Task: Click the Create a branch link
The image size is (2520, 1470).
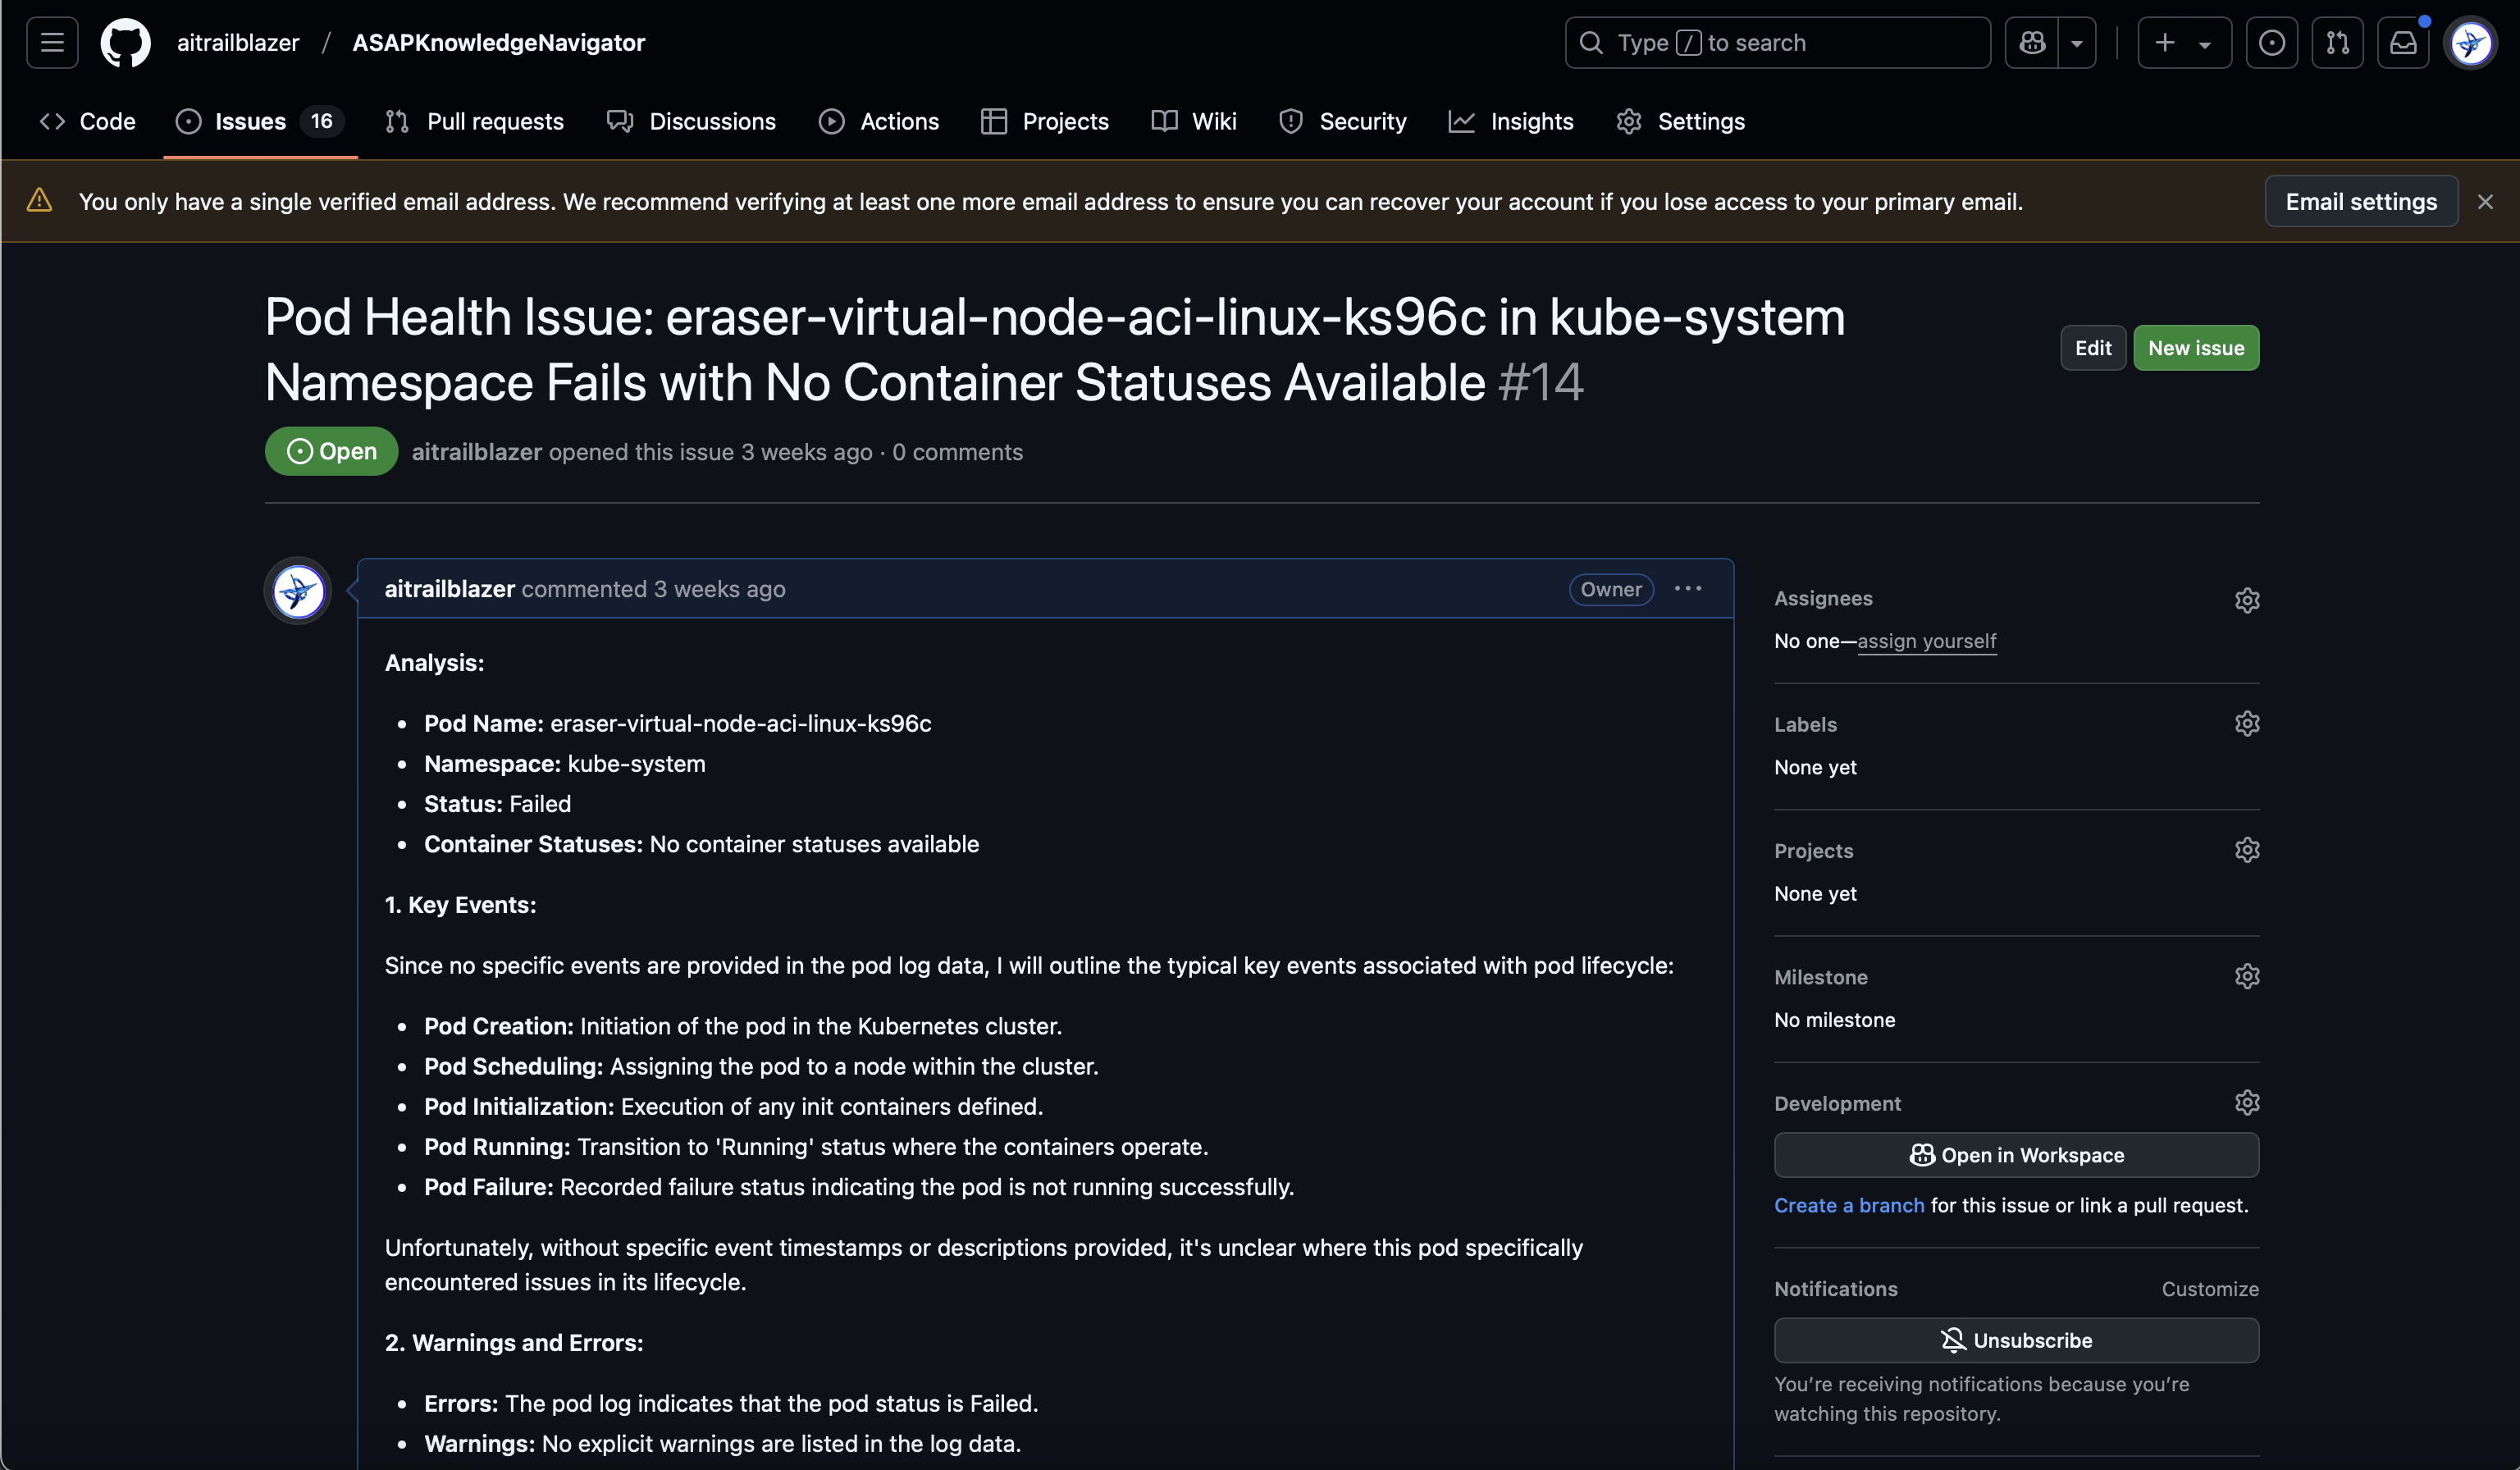Action: [x=1848, y=1205]
